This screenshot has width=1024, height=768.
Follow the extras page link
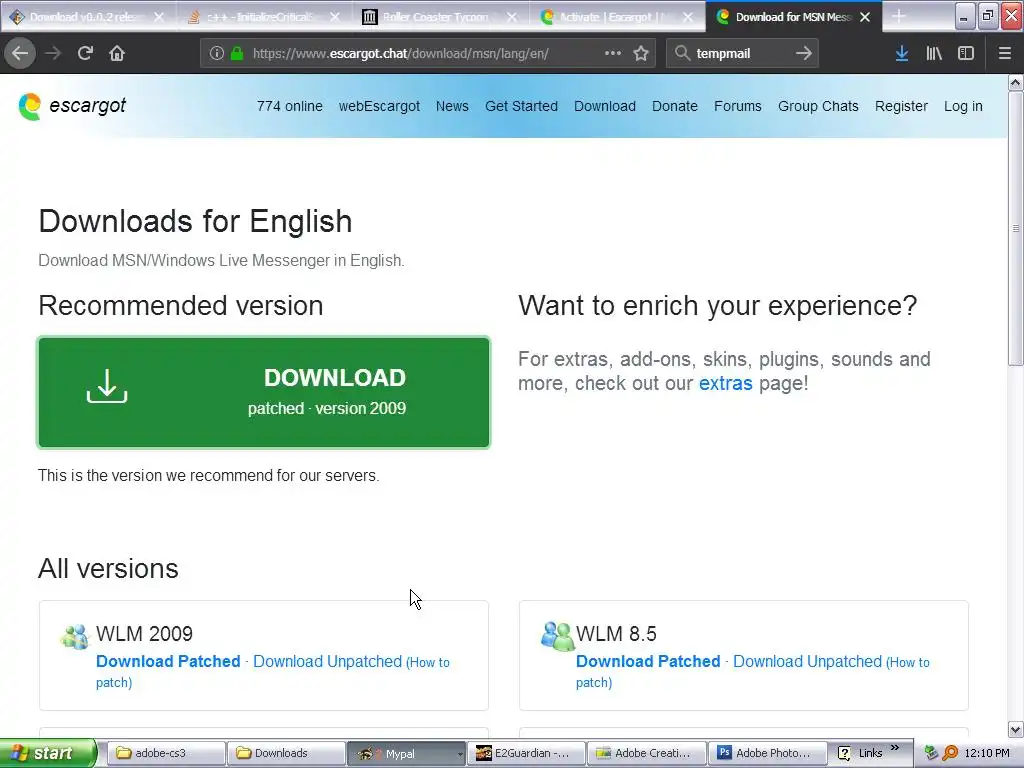point(726,383)
